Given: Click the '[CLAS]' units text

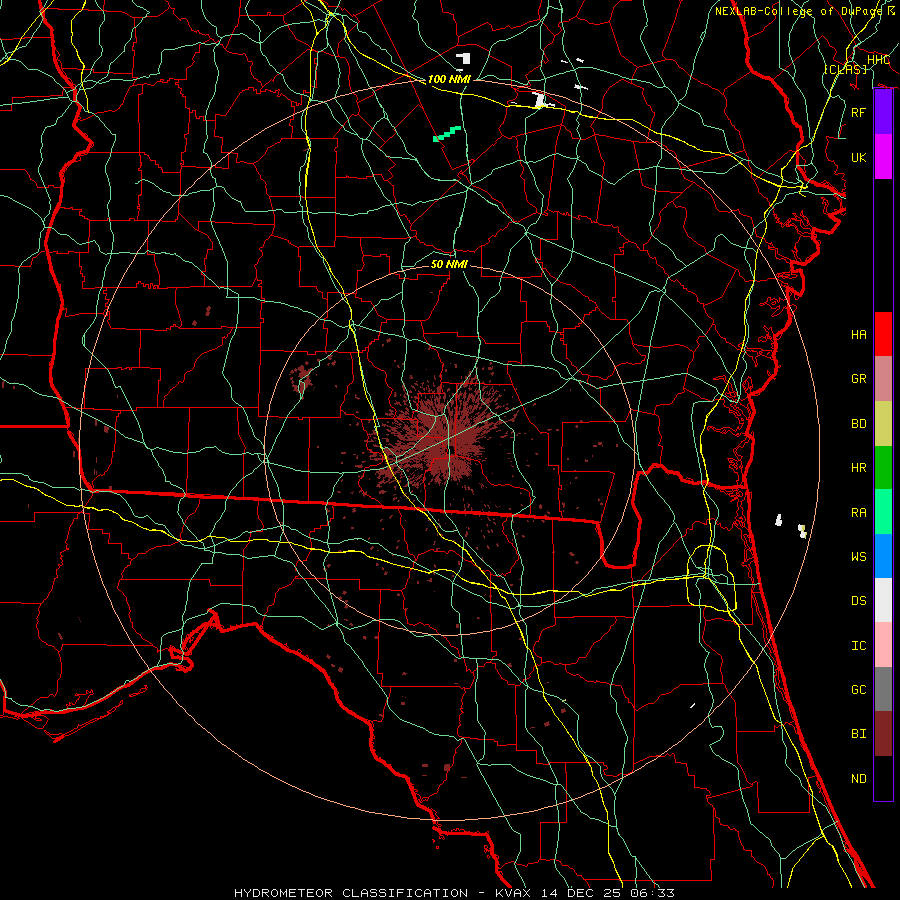Looking at the screenshot, I should pyautogui.click(x=845, y=69).
